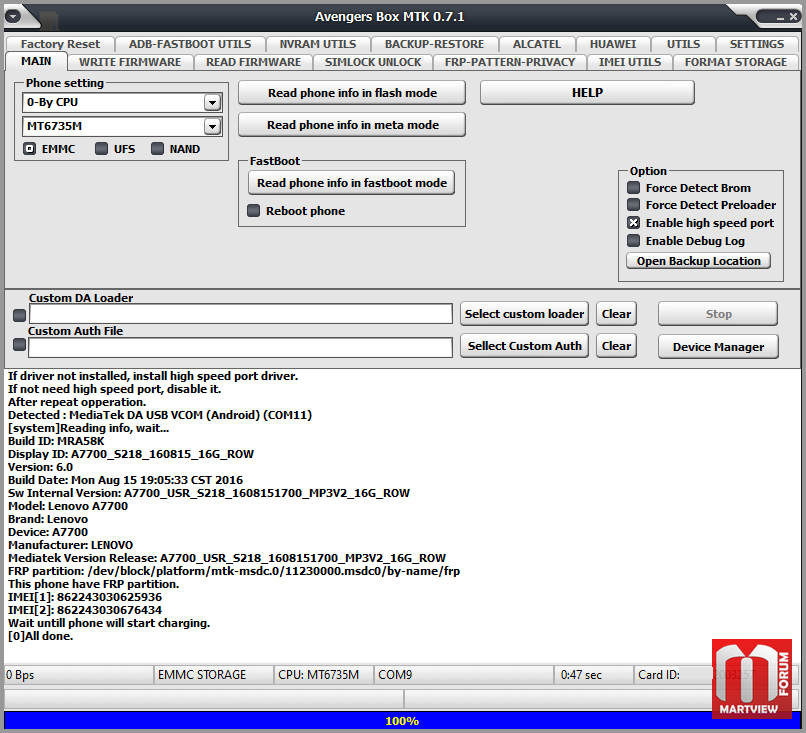Click Read phone info in flash mode
Image resolution: width=806 pixels, height=733 pixels.
[352, 93]
